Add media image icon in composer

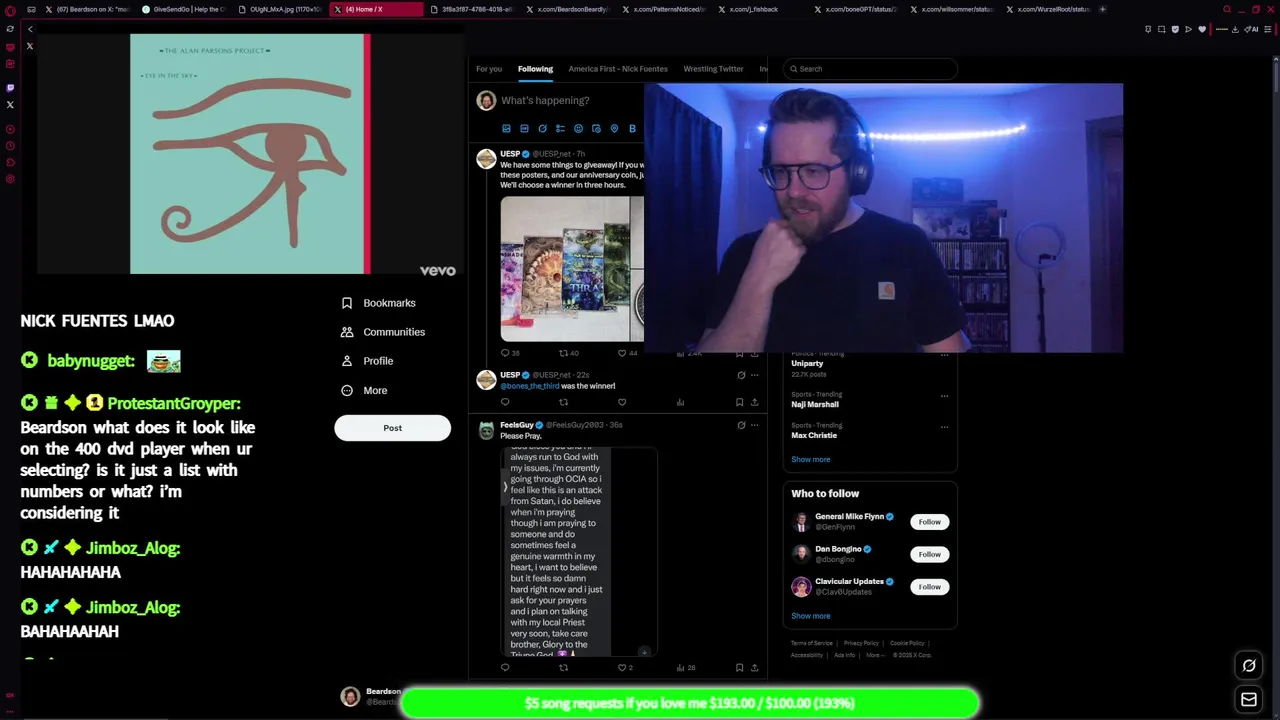(x=506, y=129)
